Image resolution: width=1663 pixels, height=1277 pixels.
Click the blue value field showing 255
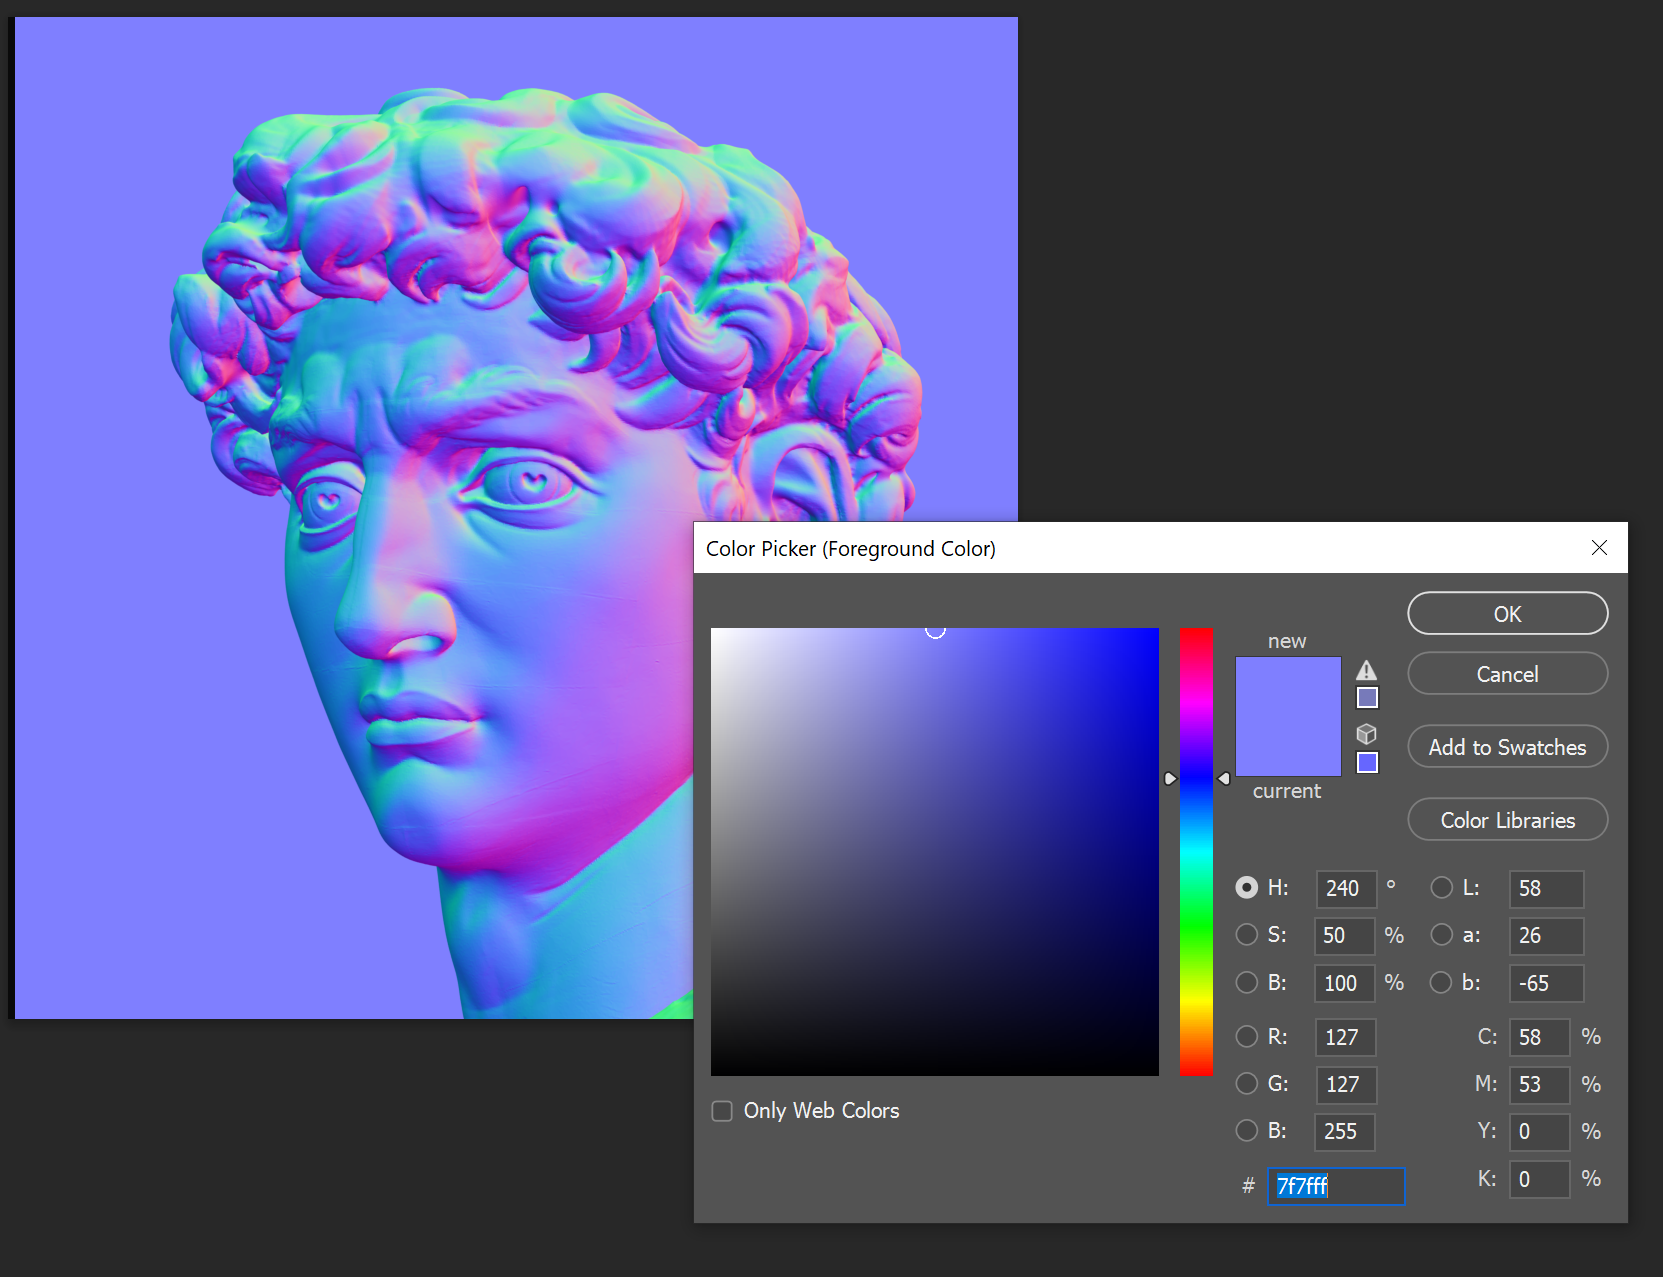pyautogui.click(x=1345, y=1131)
